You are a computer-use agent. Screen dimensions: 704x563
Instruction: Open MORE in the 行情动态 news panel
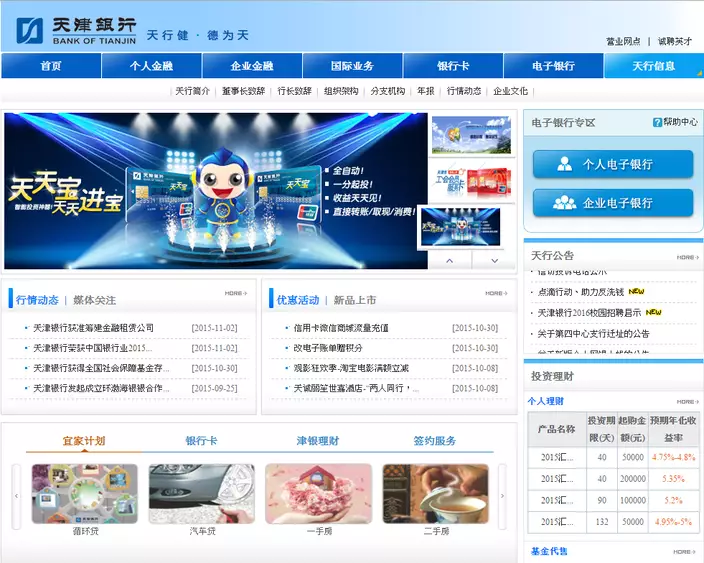pyautogui.click(x=235, y=293)
